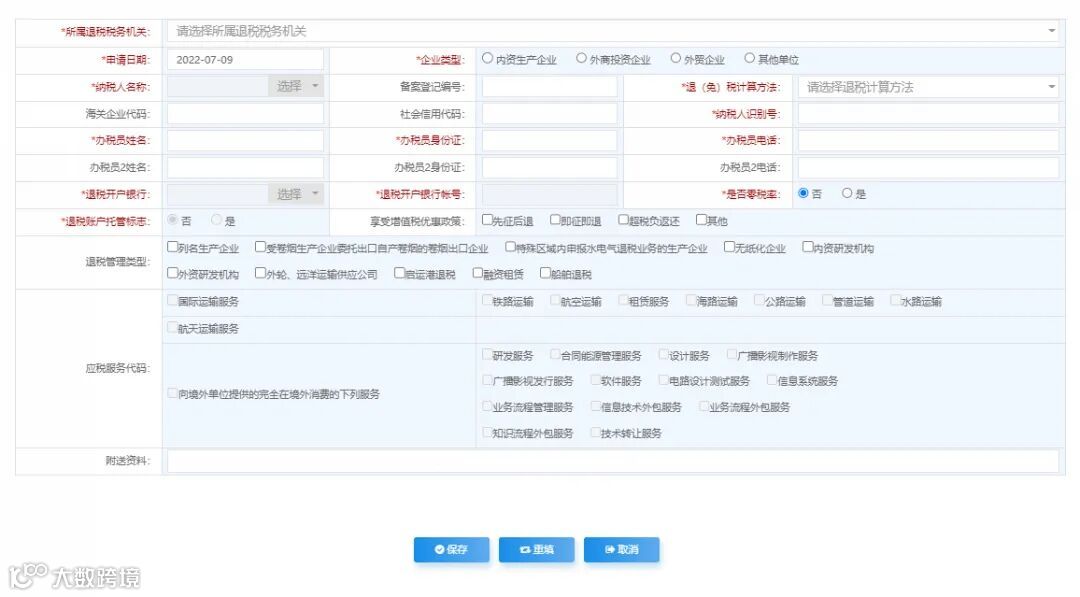Image resolution: width=1080 pixels, height=597 pixels.
Task: Select 技术转让服务 checkbox
Action: click(596, 432)
